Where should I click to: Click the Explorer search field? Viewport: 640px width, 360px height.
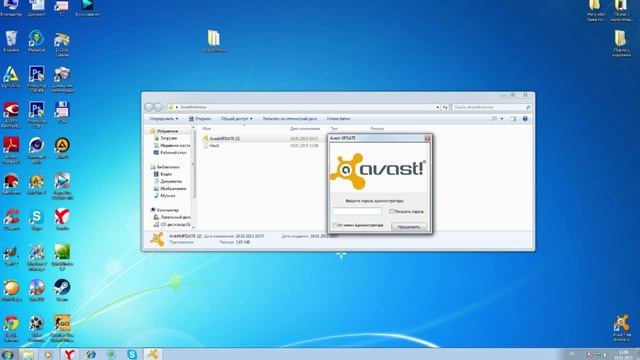click(491, 107)
